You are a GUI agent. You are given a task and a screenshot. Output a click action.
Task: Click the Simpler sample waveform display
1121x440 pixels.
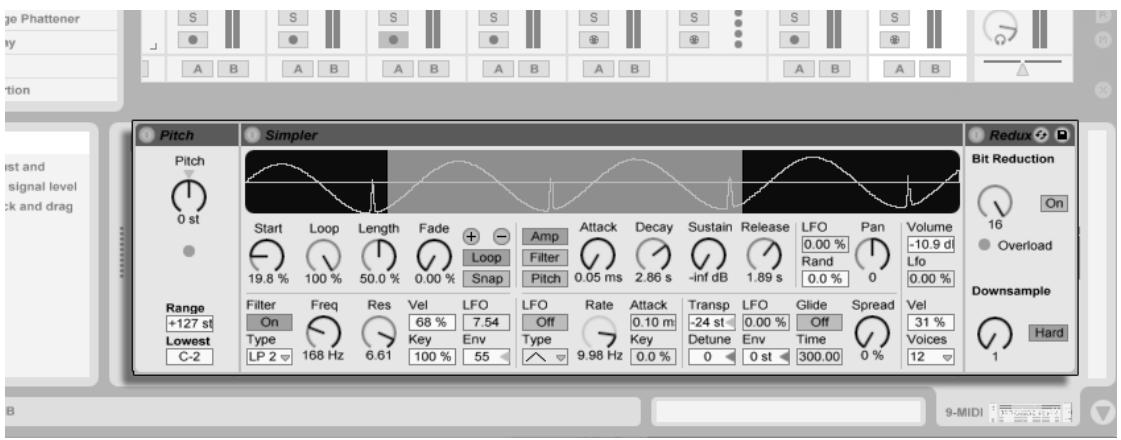602,181
